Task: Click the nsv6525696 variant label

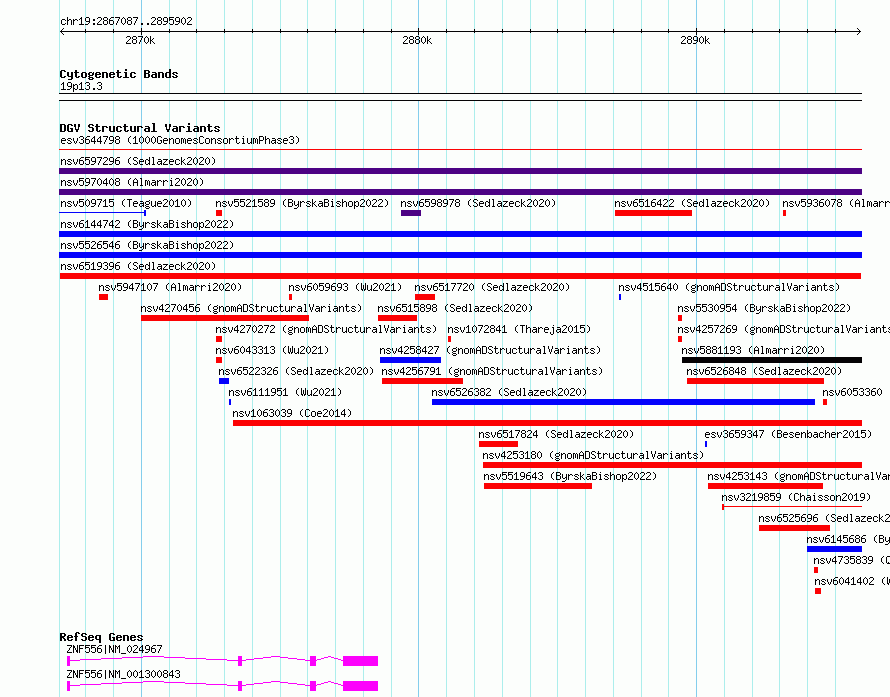Action: coord(824,518)
